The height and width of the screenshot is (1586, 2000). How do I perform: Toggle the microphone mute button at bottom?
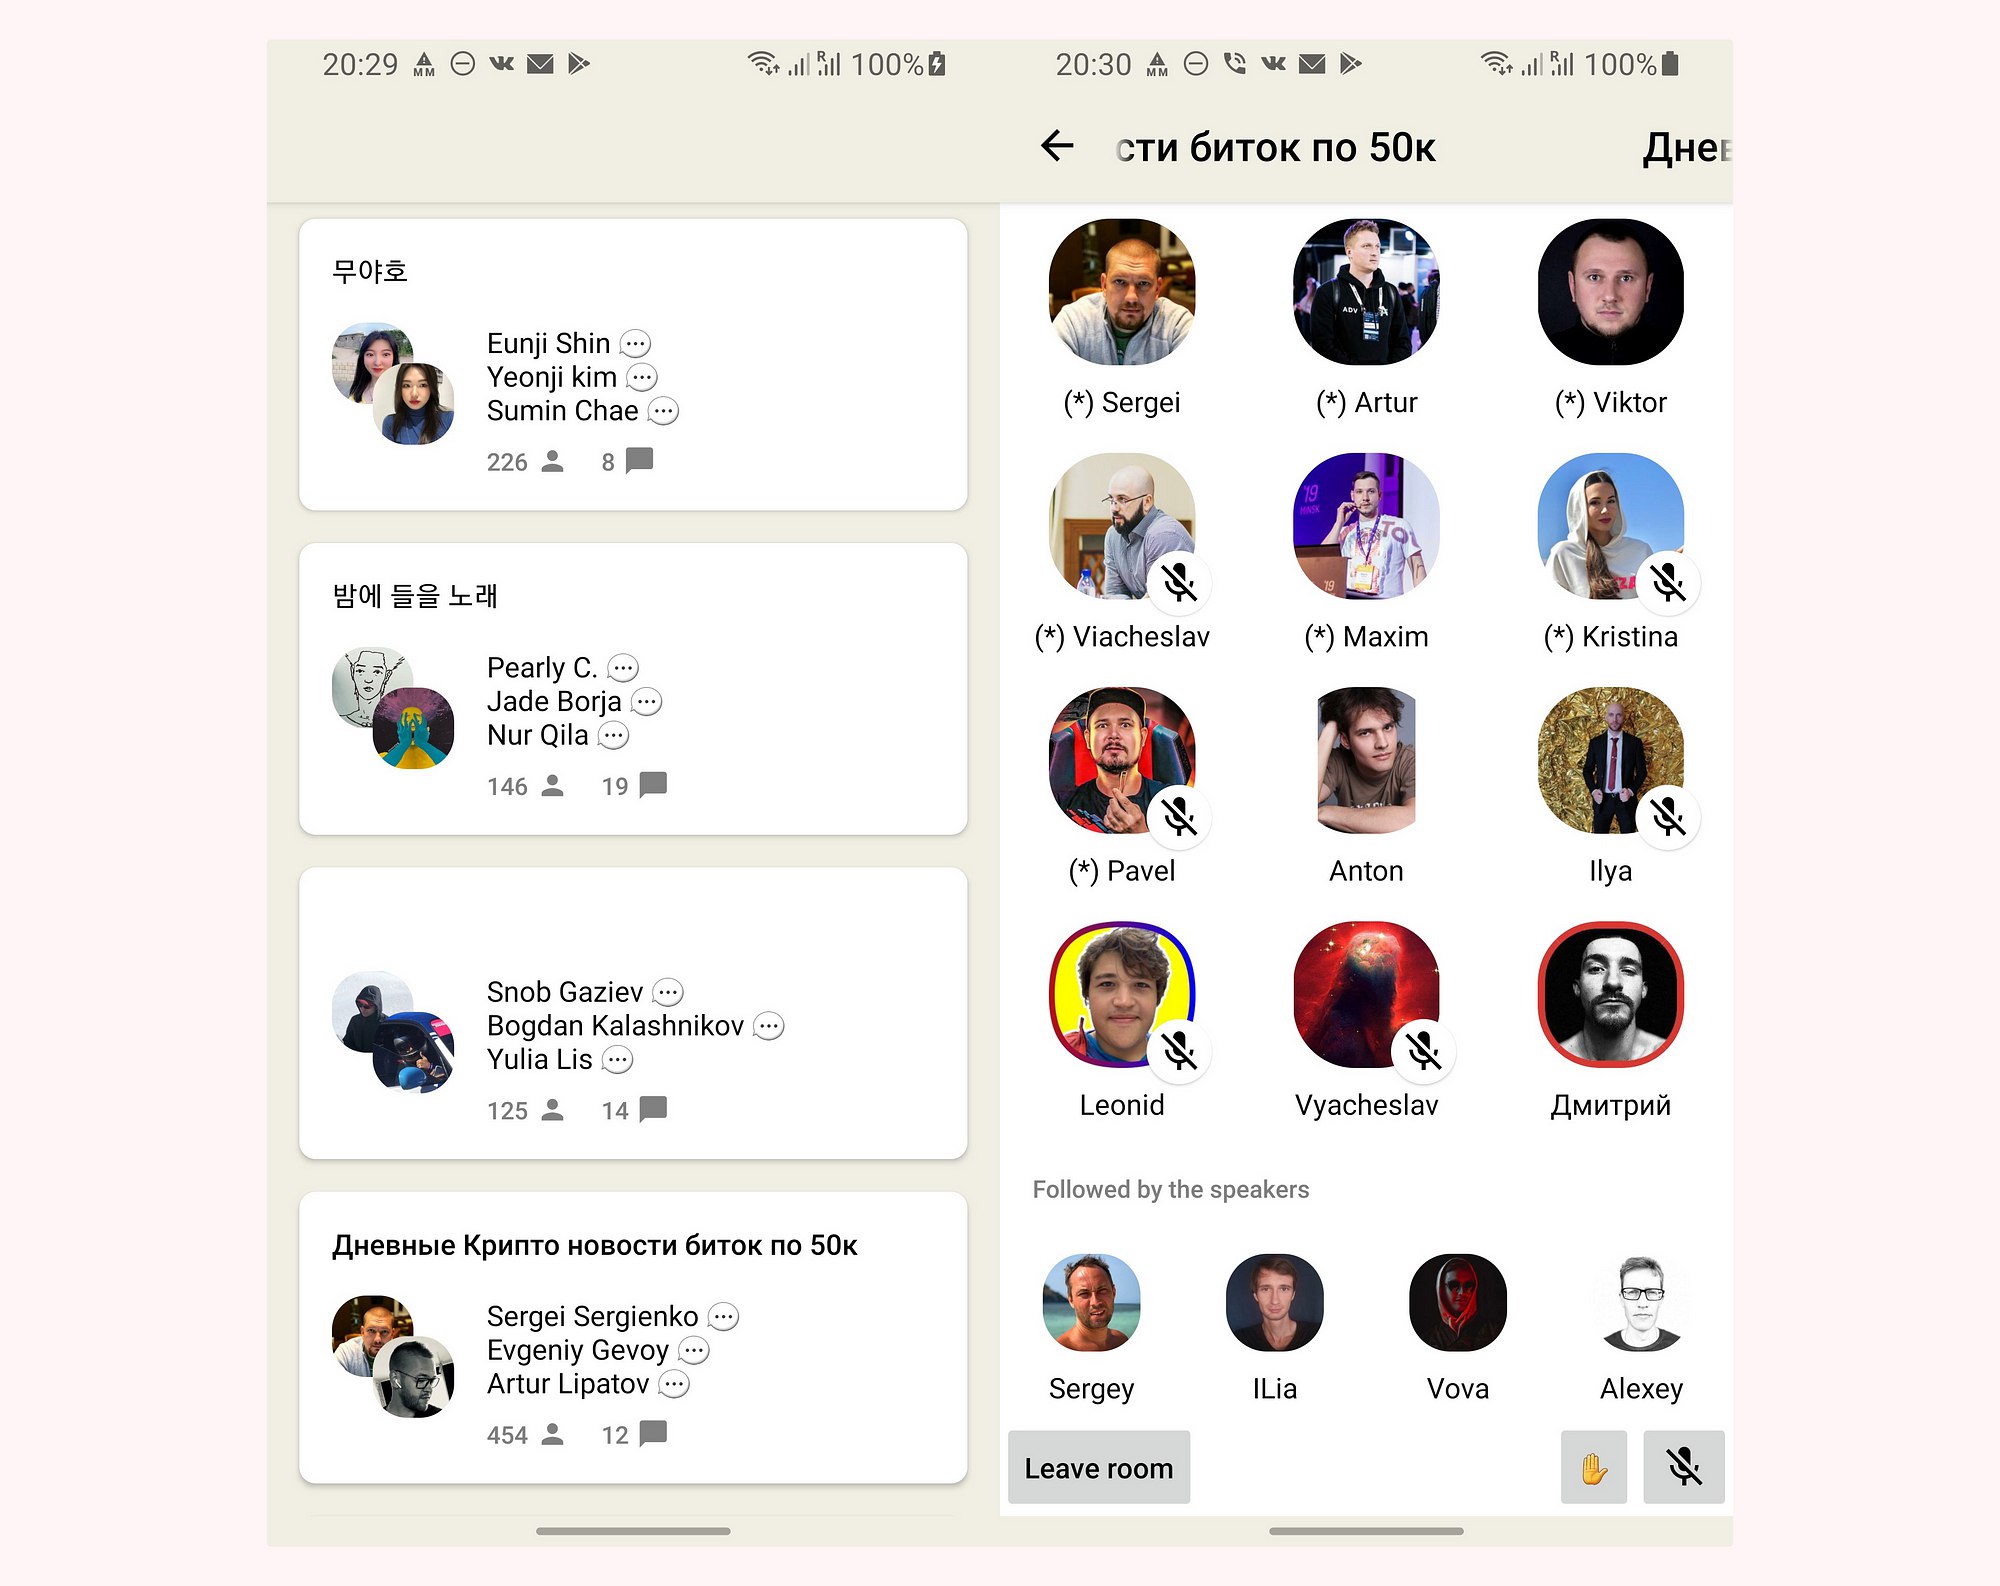tap(1684, 1467)
